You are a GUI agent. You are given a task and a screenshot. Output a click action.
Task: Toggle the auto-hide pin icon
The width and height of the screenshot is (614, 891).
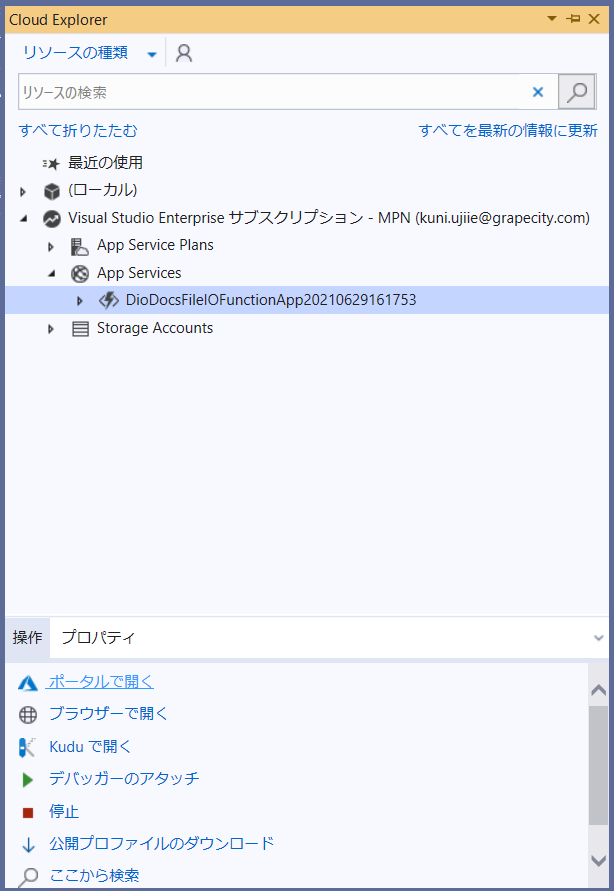pyautogui.click(x=573, y=19)
